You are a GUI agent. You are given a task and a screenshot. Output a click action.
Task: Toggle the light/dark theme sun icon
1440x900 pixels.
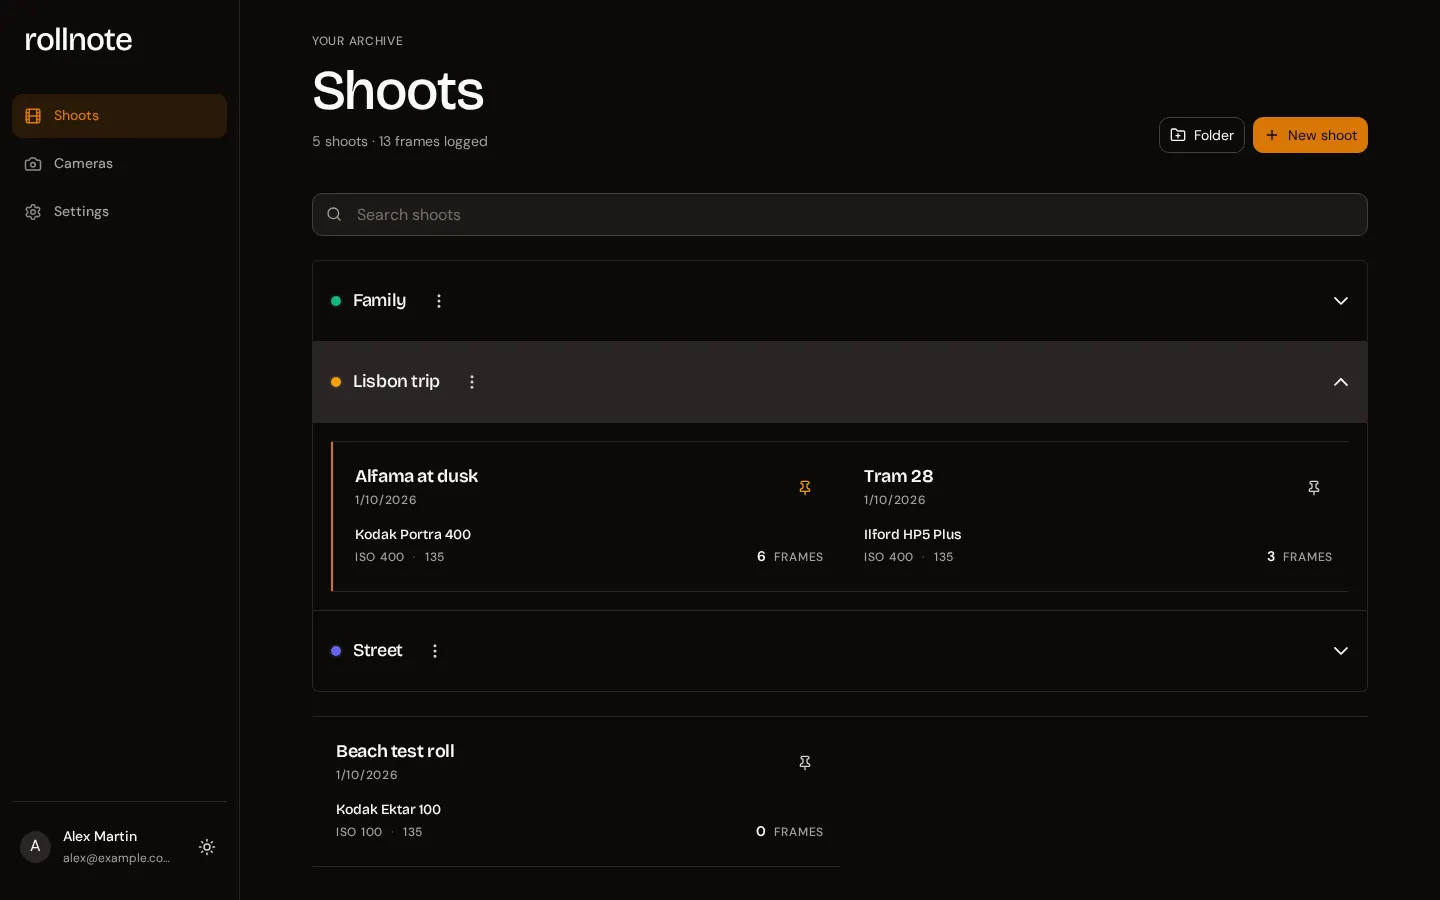(207, 847)
